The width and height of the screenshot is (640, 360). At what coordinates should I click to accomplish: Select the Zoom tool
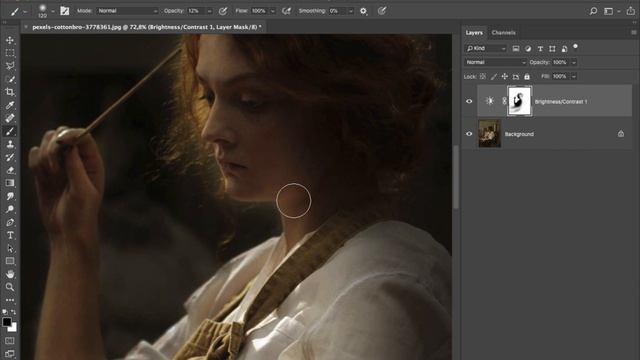[x=10, y=287]
